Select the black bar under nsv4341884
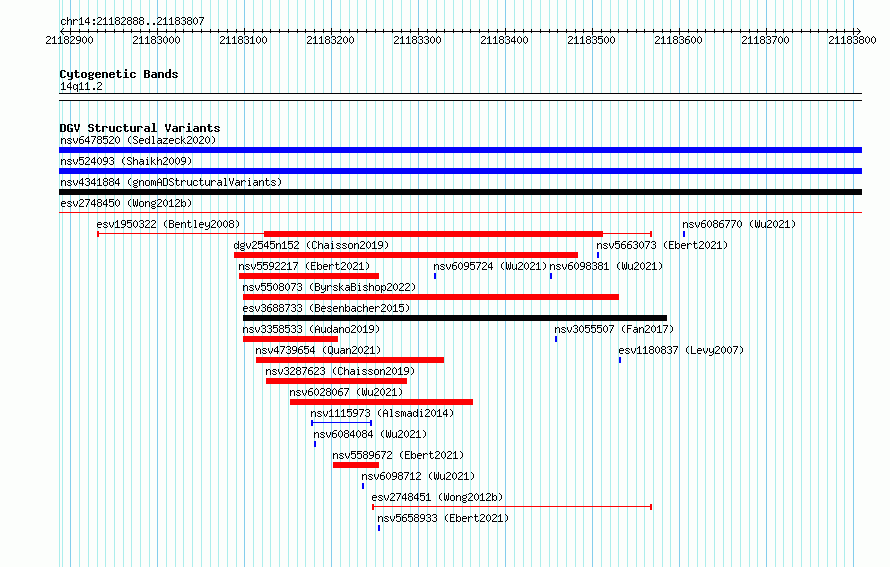890x567 pixels. click(460, 192)
